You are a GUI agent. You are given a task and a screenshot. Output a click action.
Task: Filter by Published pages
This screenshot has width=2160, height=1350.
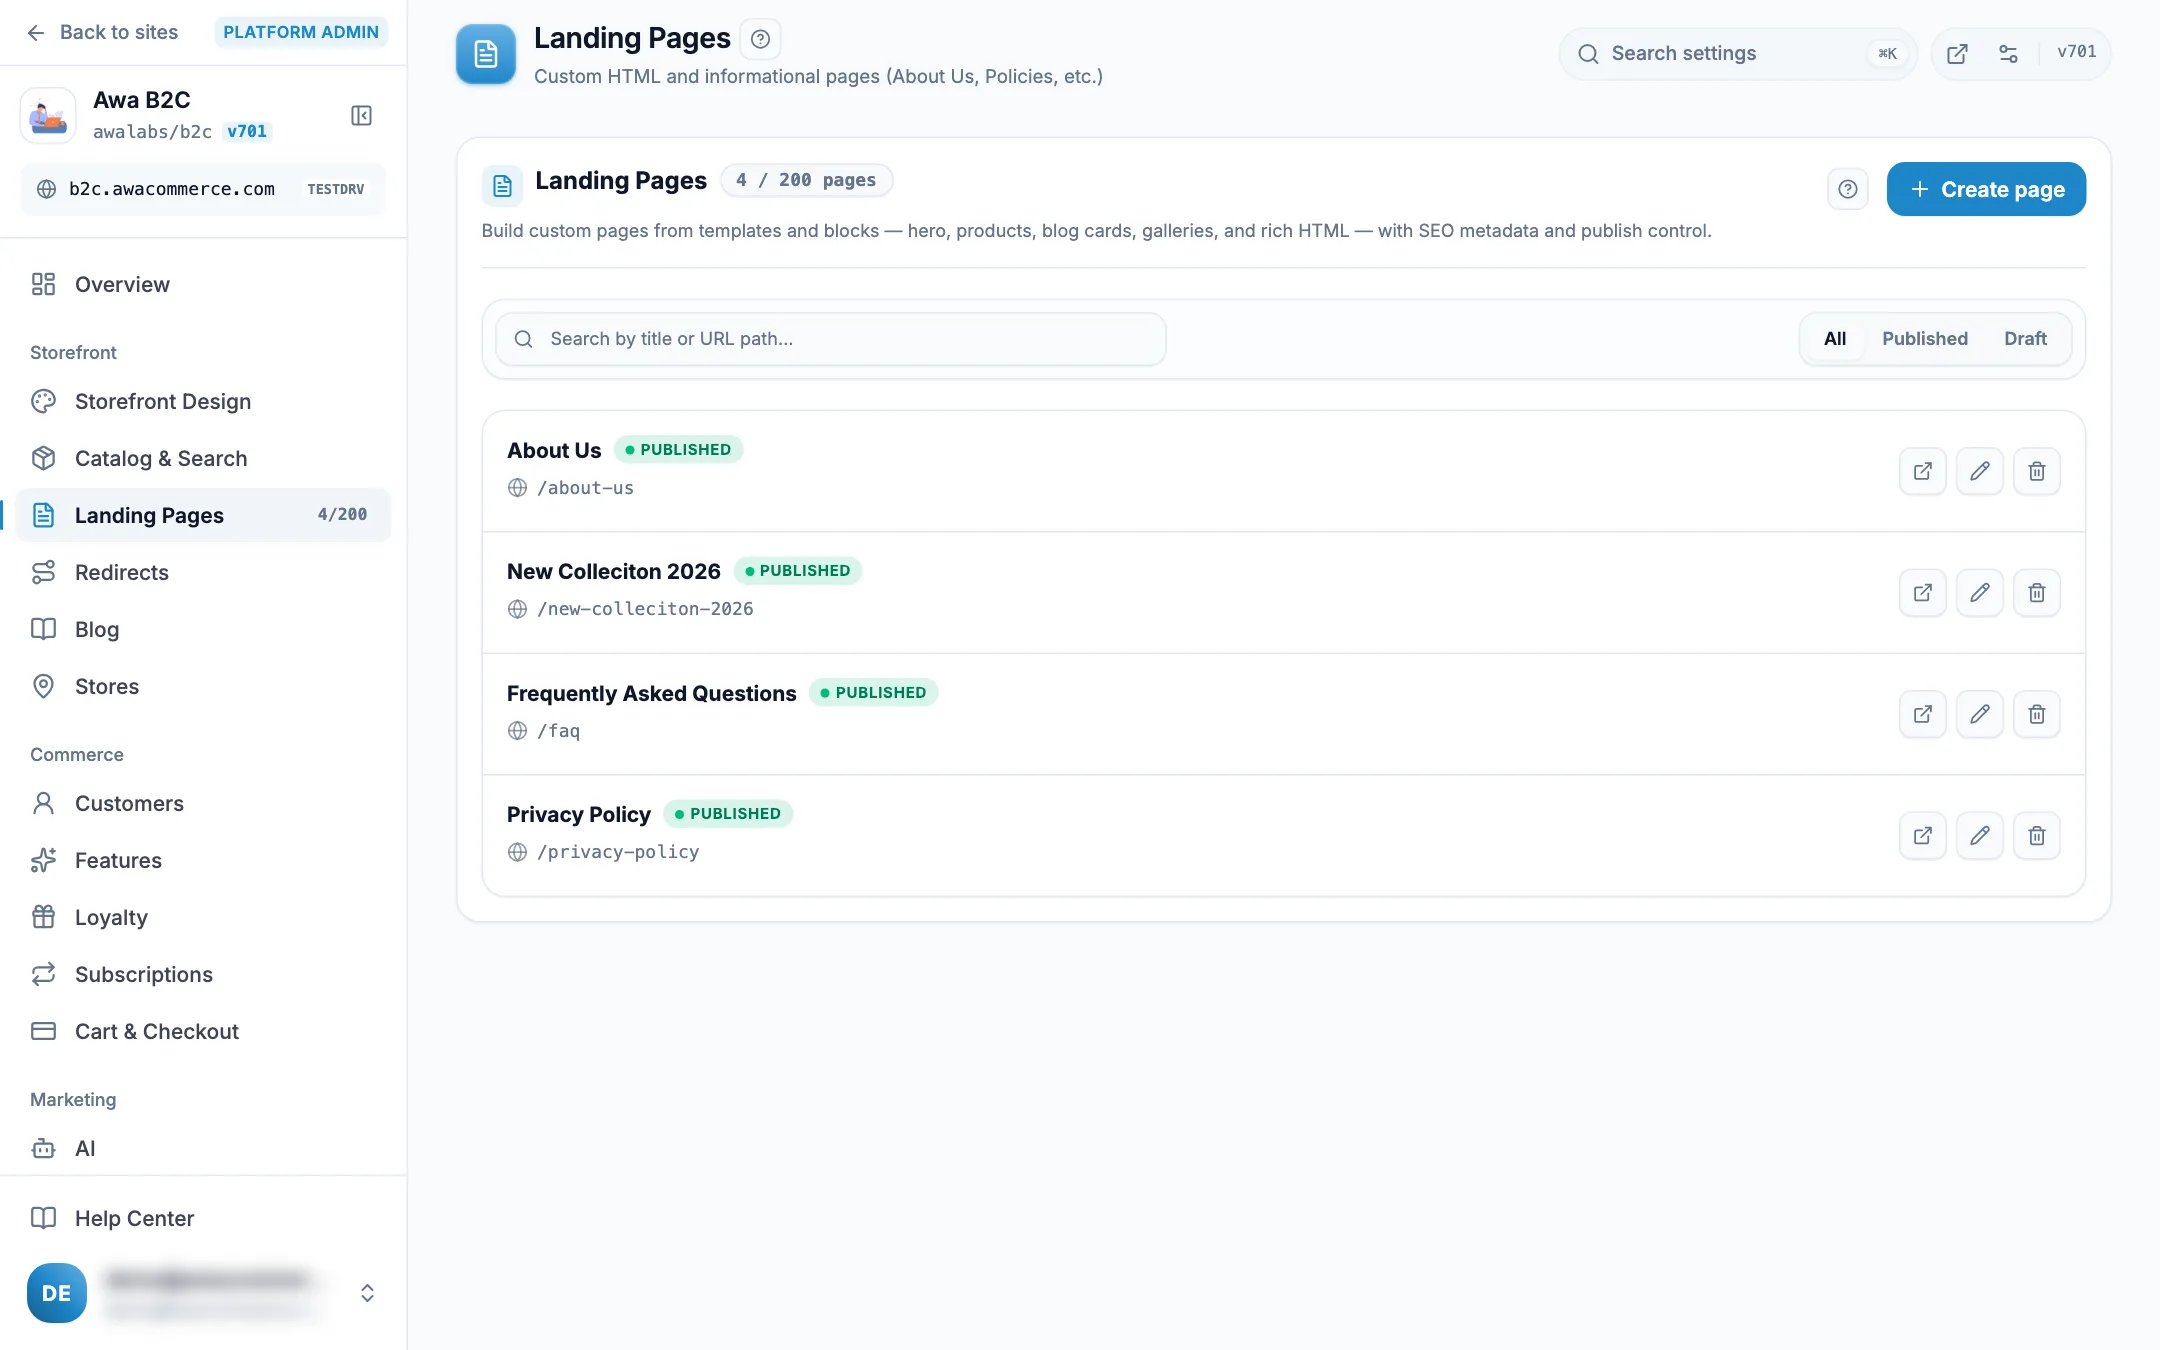point(1924,339)
